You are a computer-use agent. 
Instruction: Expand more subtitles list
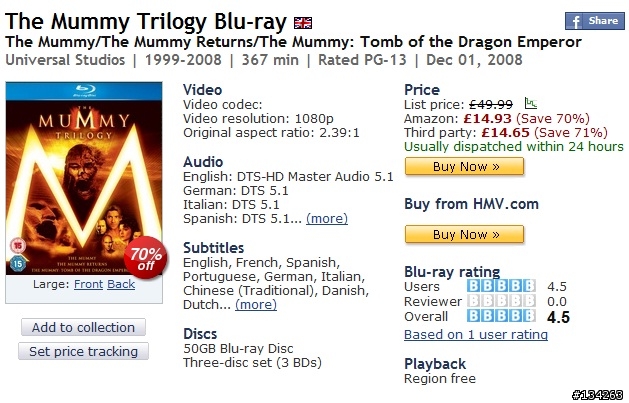click(256, 304)
